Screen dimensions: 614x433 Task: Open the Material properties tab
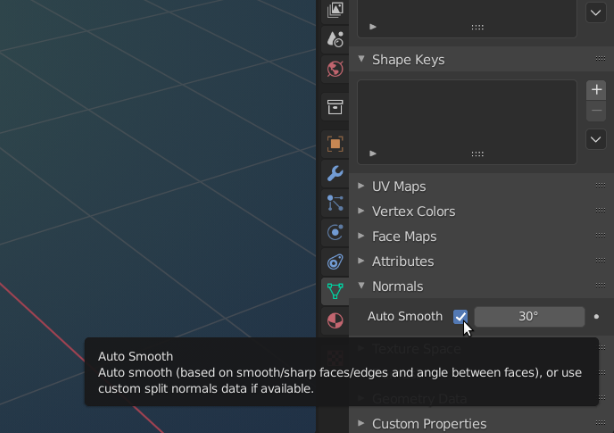[335, 321]
